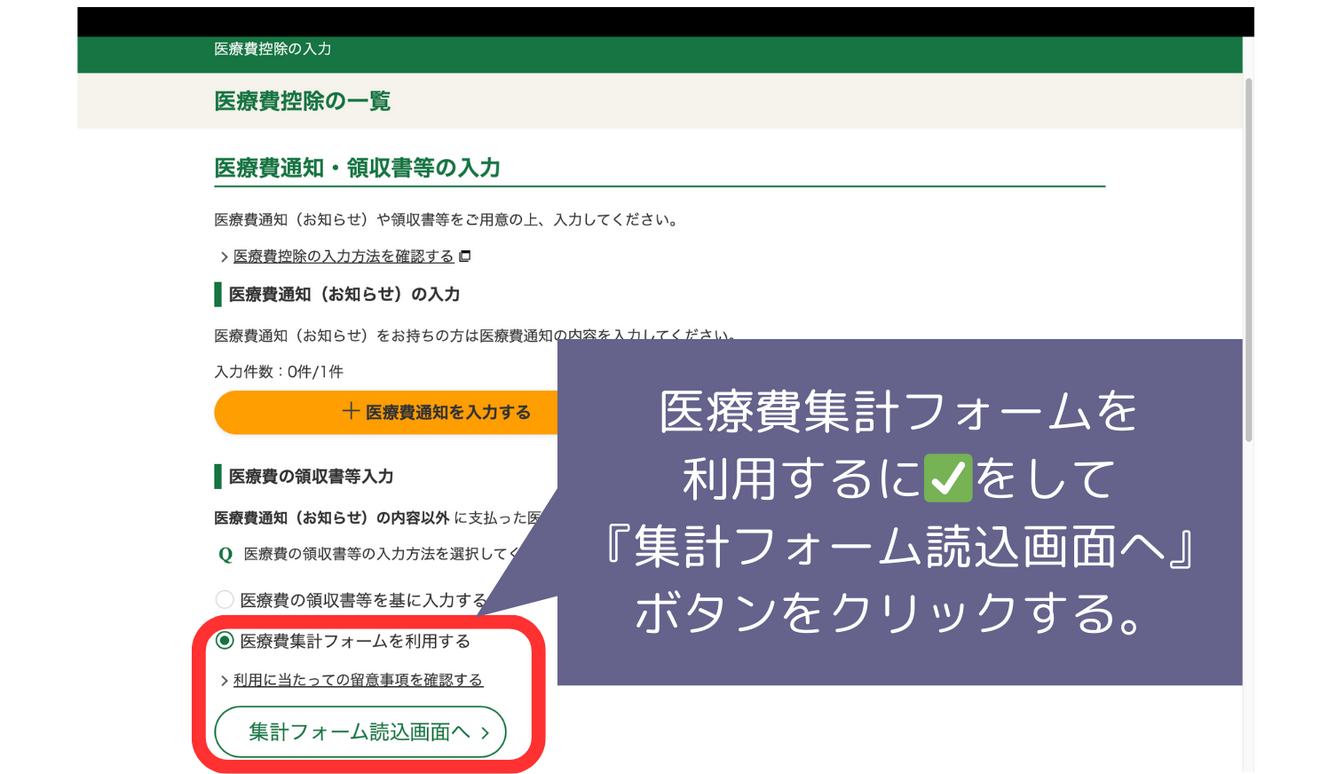Image resolution: width=1320 pixels, height=774 pixels.
Task: Select 医療費集計フォームを利用する radio button
Action: (225, 640)
